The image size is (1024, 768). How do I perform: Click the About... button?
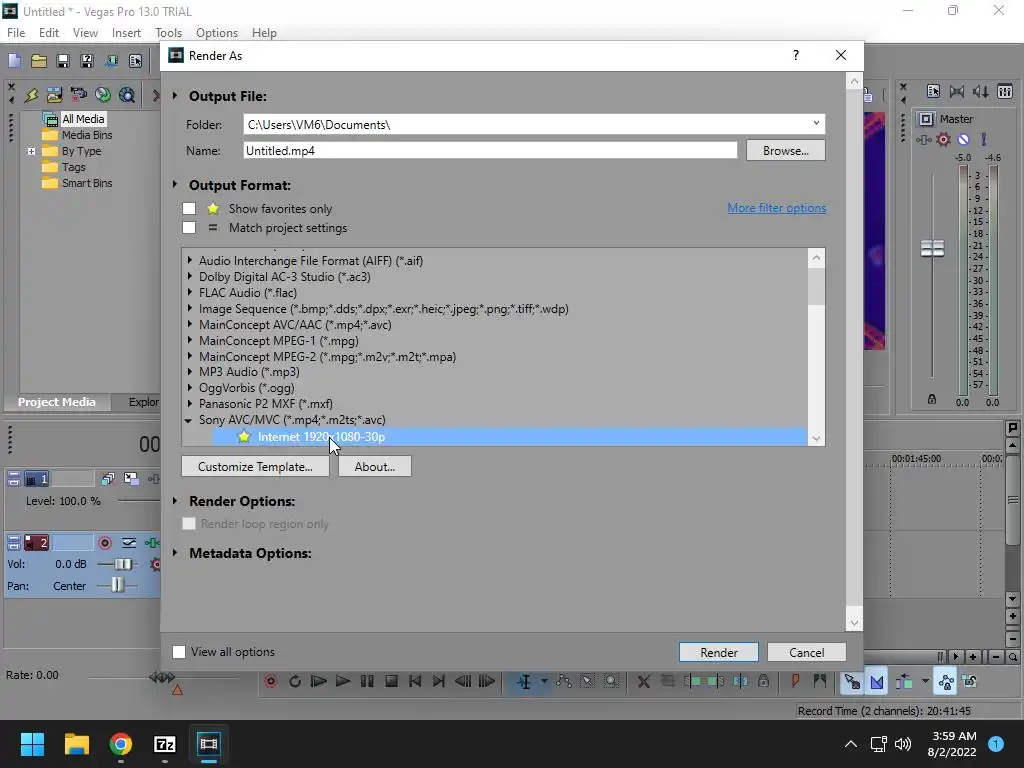pyautogui.click(x=375, y=466)
